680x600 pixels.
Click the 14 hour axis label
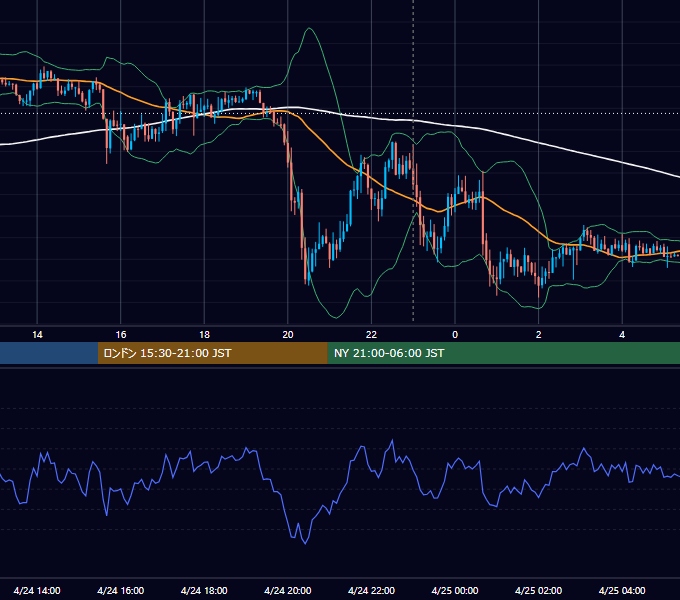[37, 335]
